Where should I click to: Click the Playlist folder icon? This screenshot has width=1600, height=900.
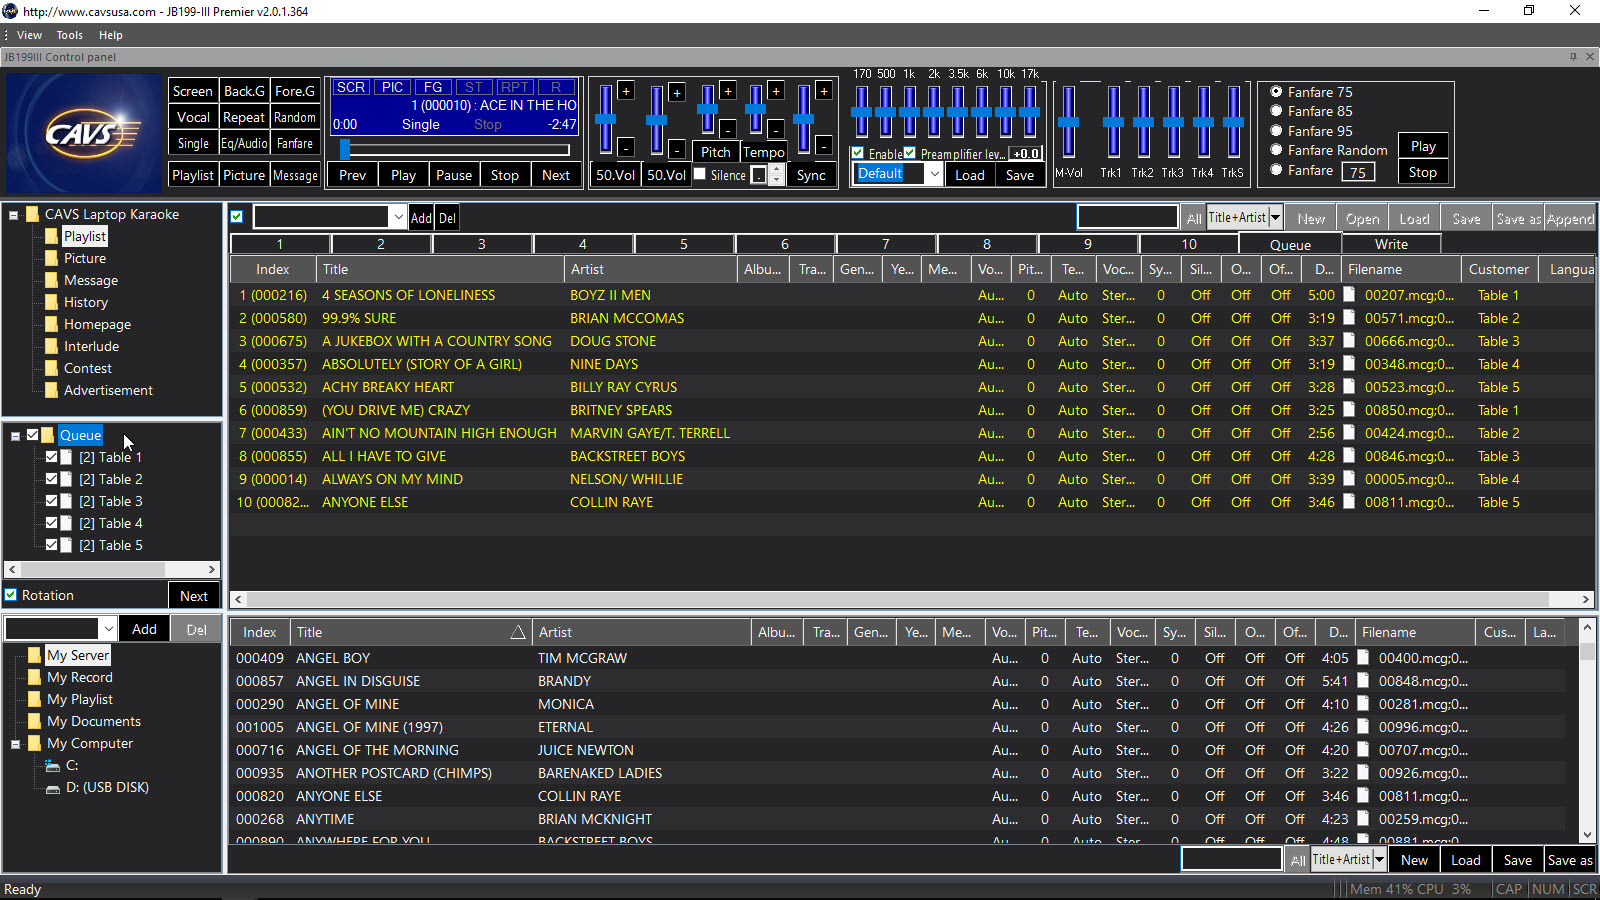pyautogui.click(x=52, y=236)
